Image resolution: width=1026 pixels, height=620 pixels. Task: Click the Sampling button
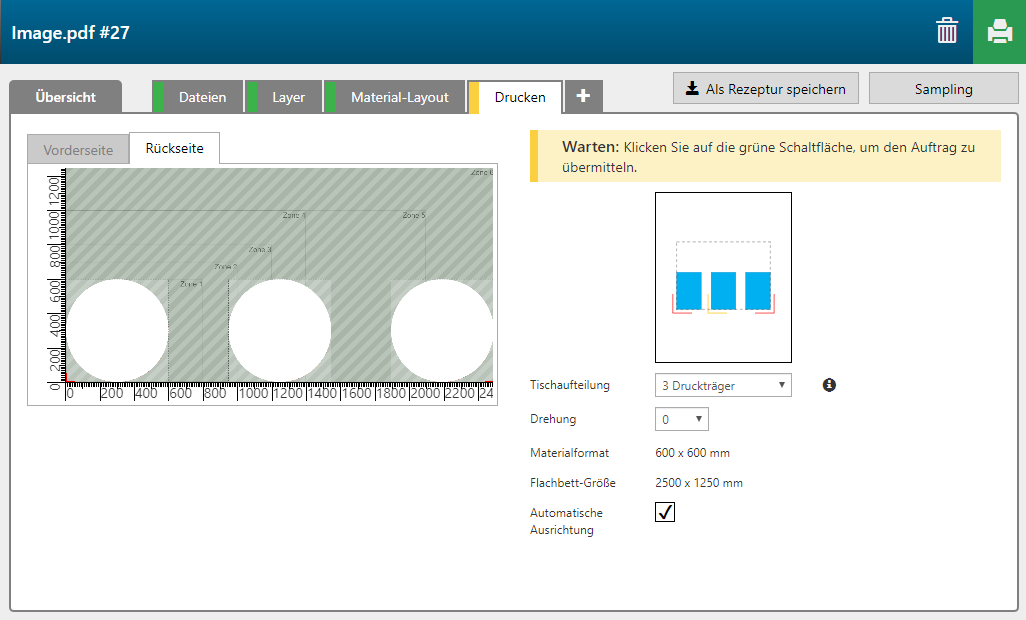tap(943, 89)
